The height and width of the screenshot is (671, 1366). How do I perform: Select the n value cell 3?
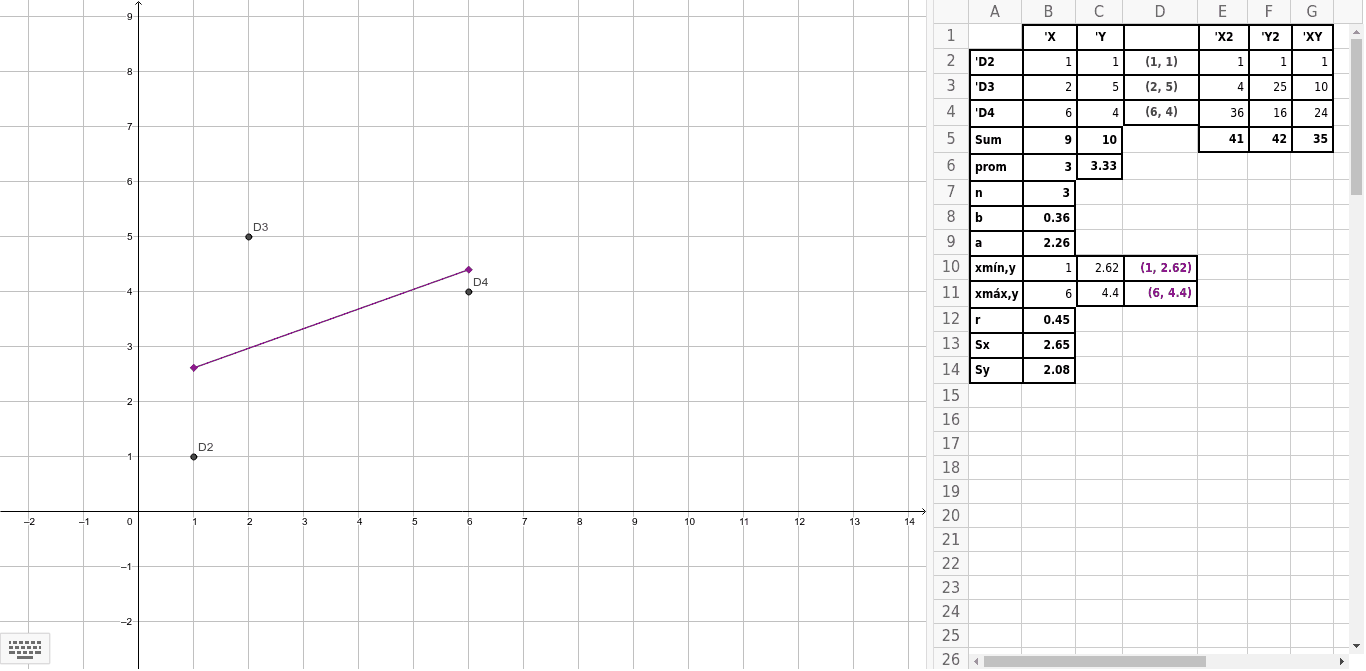click(x=1048, y=192)
